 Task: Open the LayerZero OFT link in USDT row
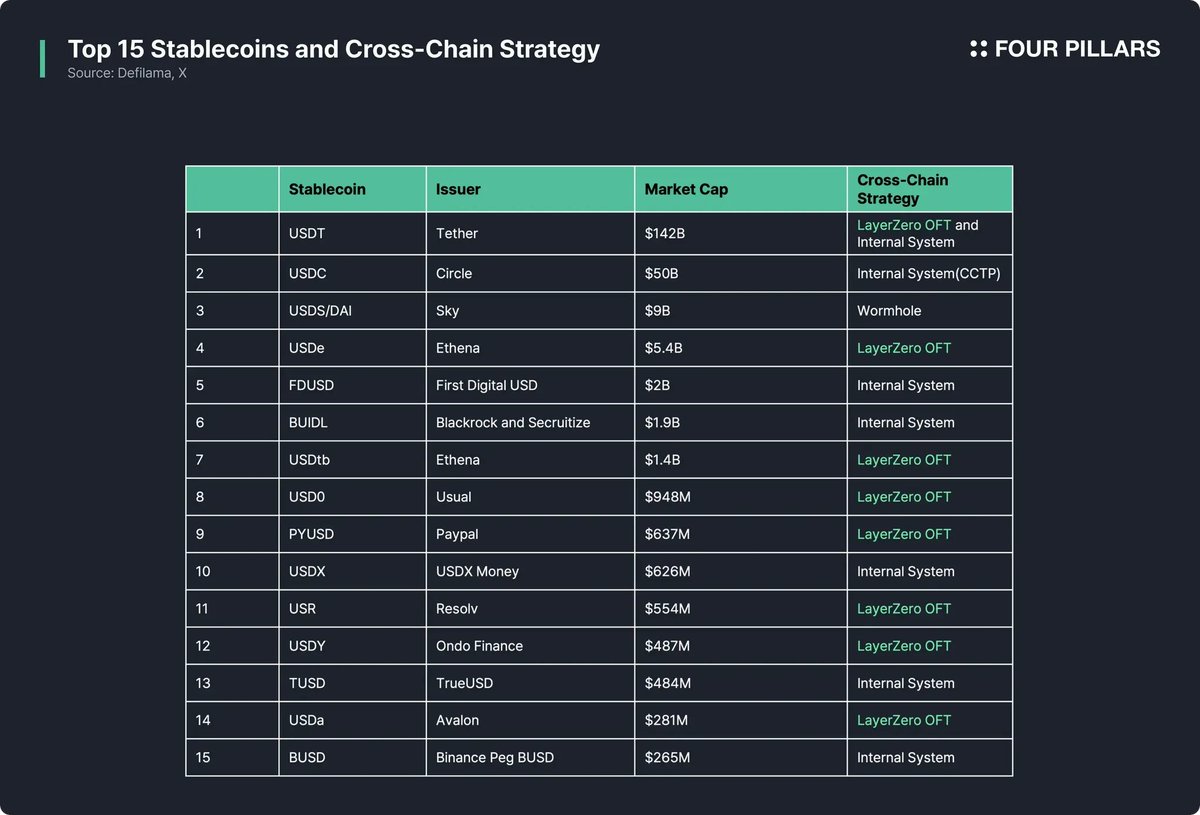(903, 225)
